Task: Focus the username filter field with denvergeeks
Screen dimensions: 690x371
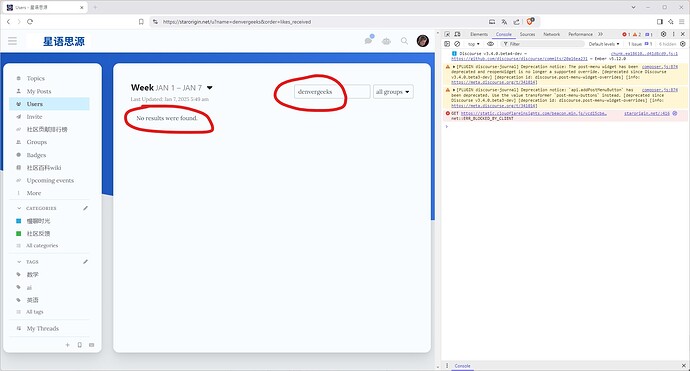Action: (x=332, y=92)
